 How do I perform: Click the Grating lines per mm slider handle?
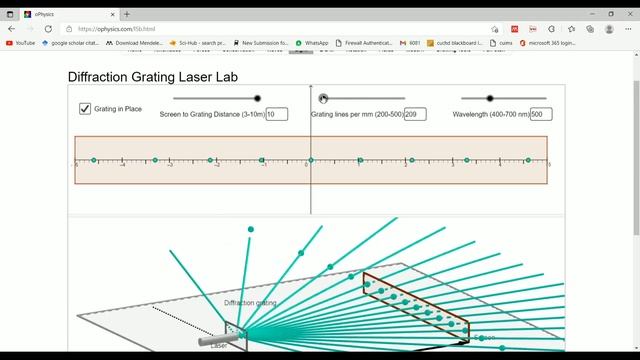pos(323,98)
